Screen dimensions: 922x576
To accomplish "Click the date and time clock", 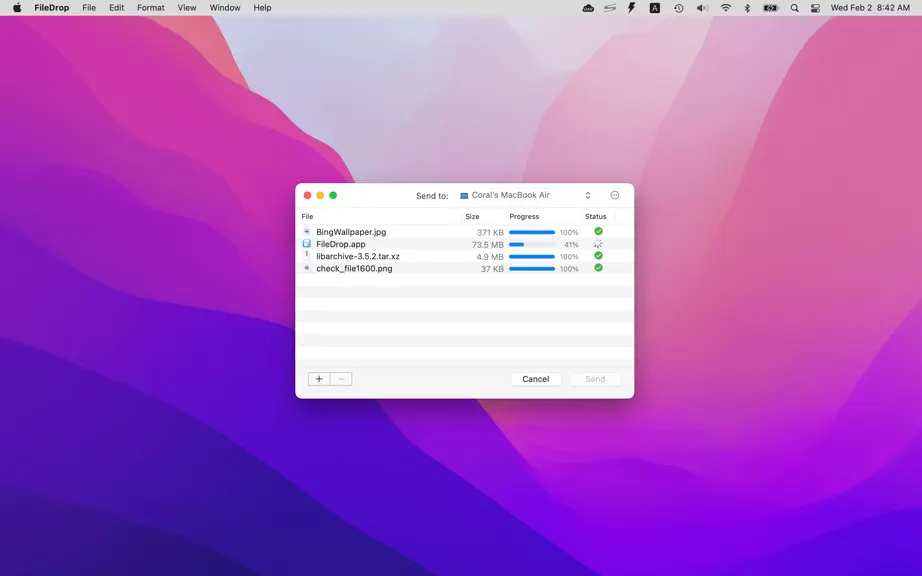I will (x=870, y=8).
